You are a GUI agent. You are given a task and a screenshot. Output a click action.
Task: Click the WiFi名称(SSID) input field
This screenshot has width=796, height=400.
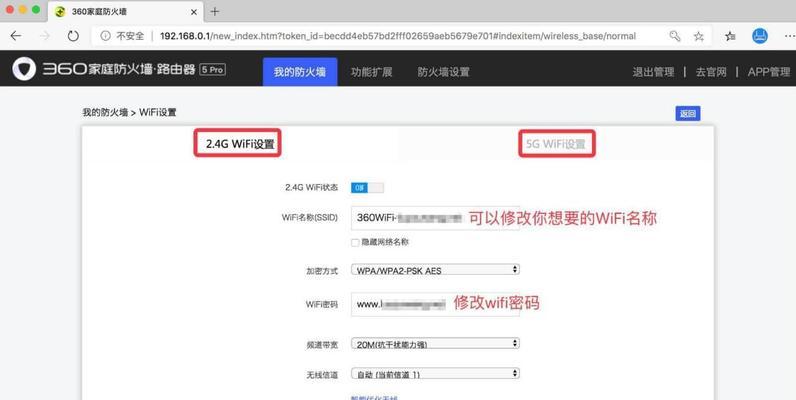point(435,218)
